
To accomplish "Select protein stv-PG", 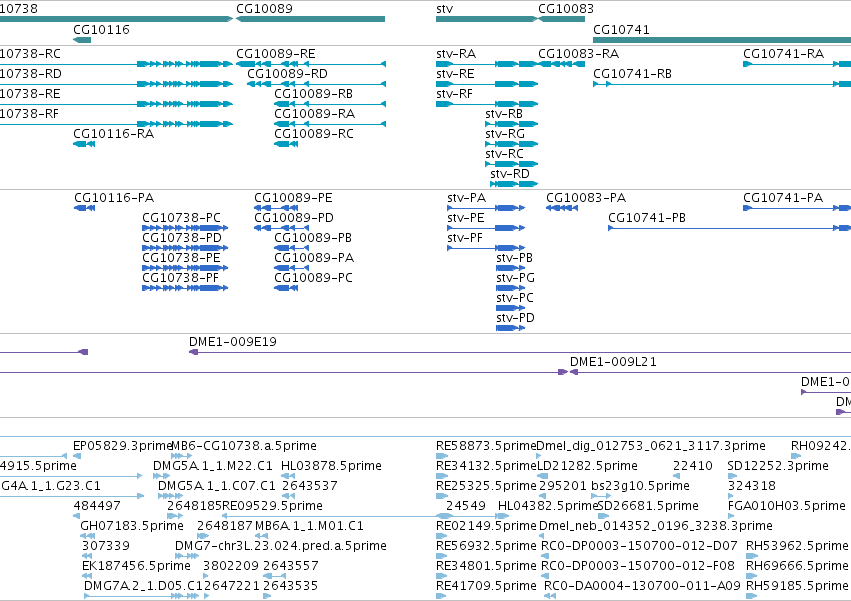I will pos(511,288).
